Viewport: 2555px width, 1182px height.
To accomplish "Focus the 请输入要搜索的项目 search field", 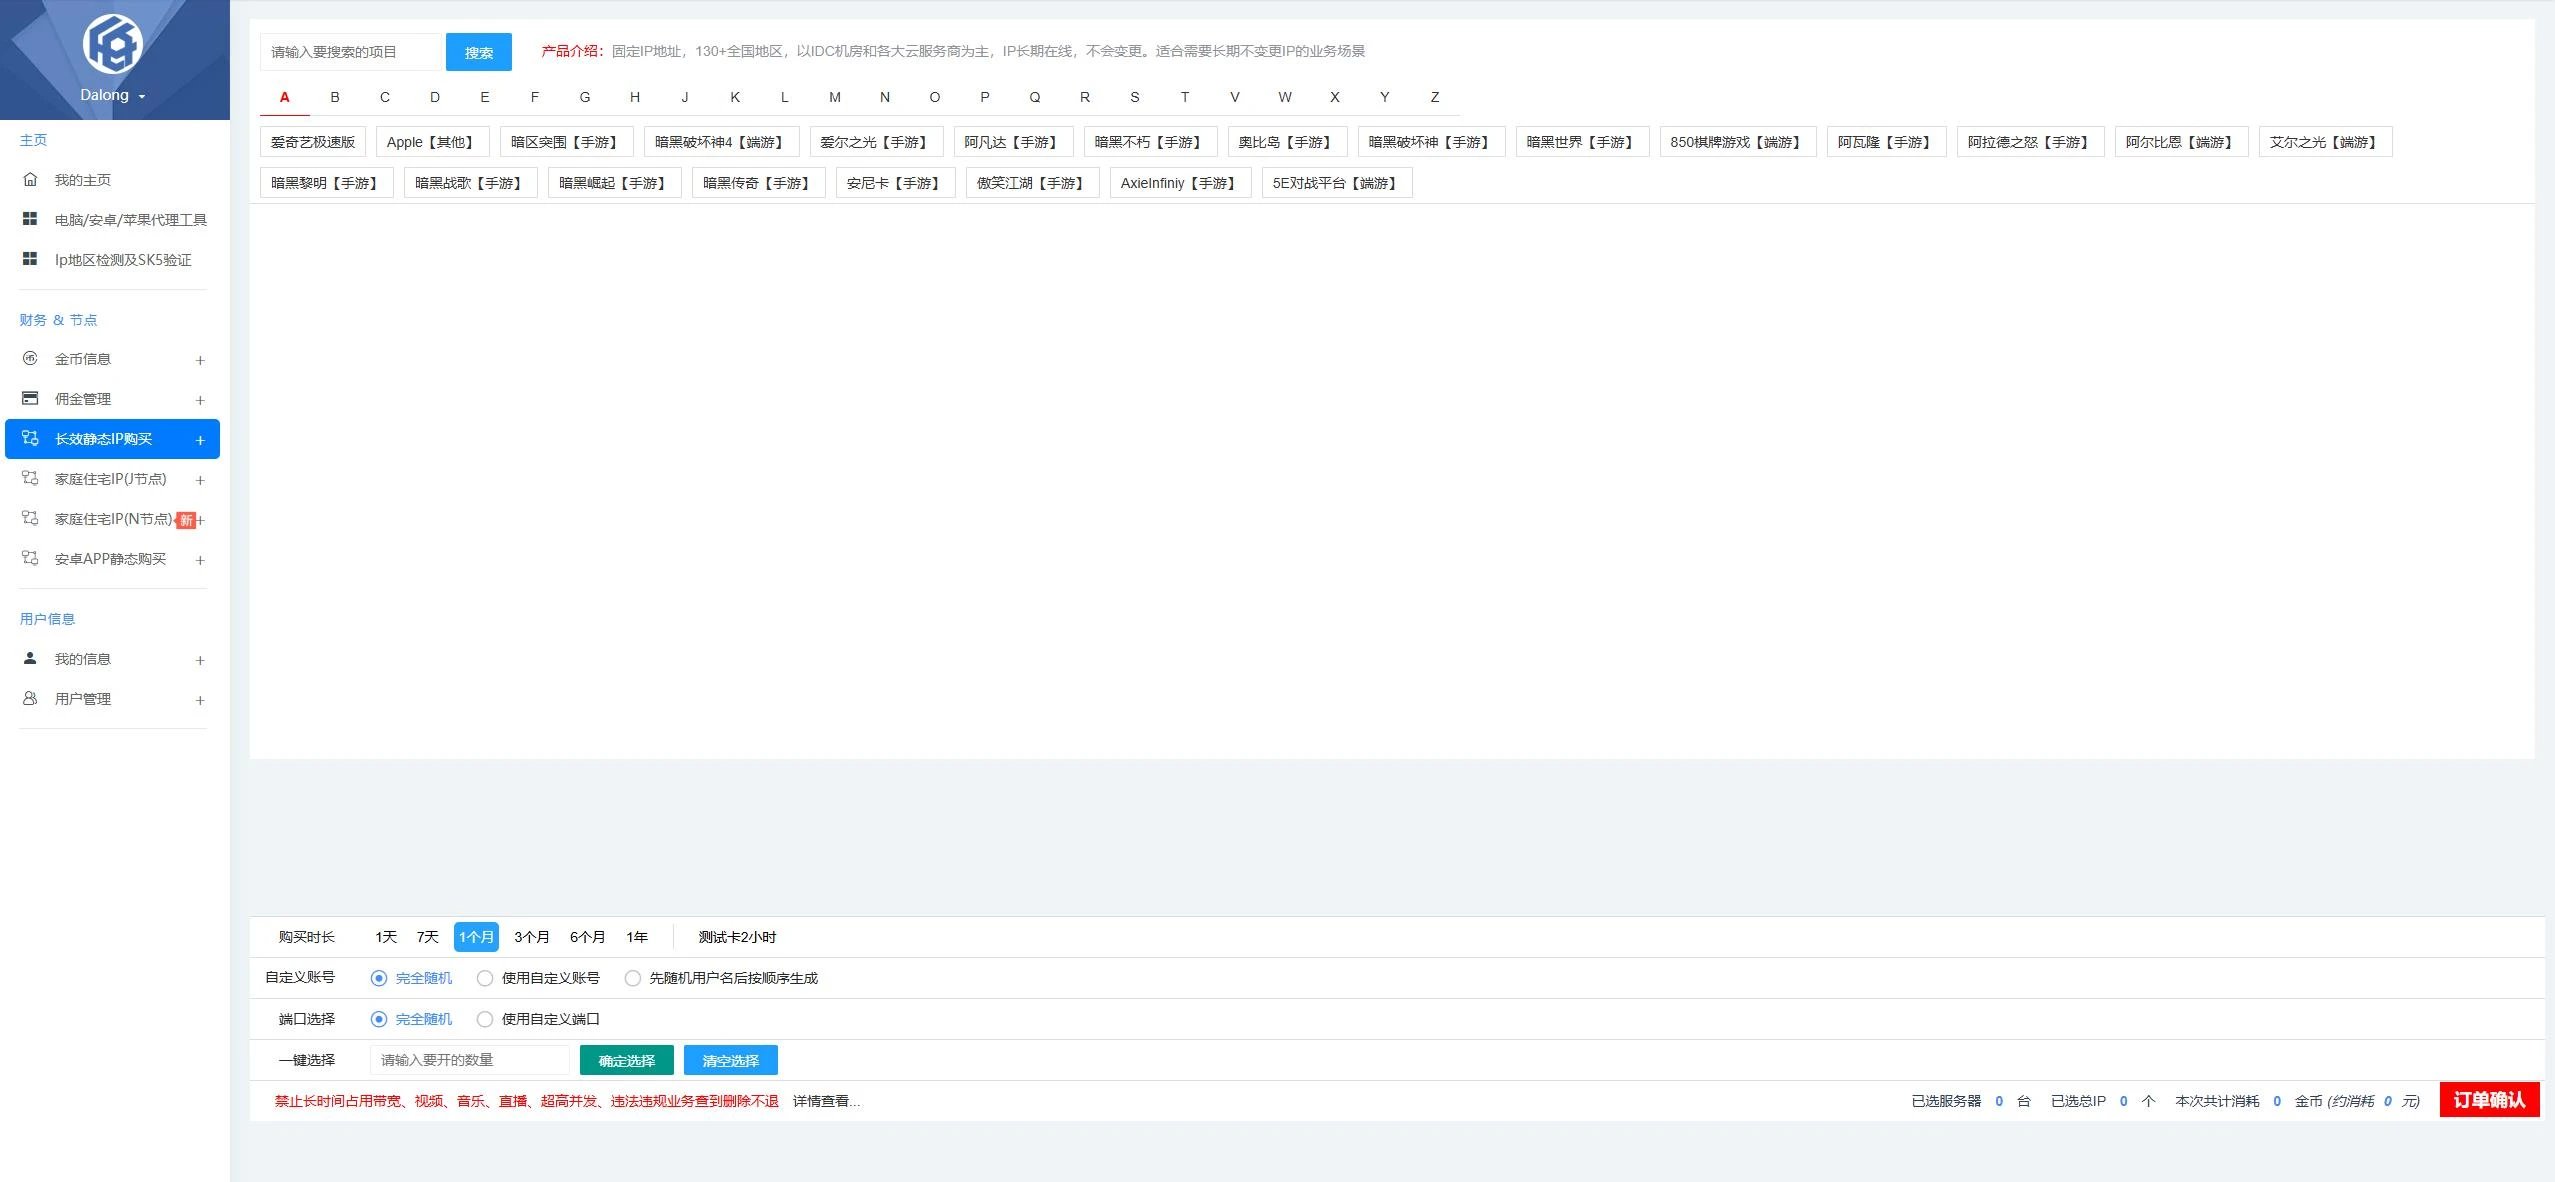I will 350,52.
